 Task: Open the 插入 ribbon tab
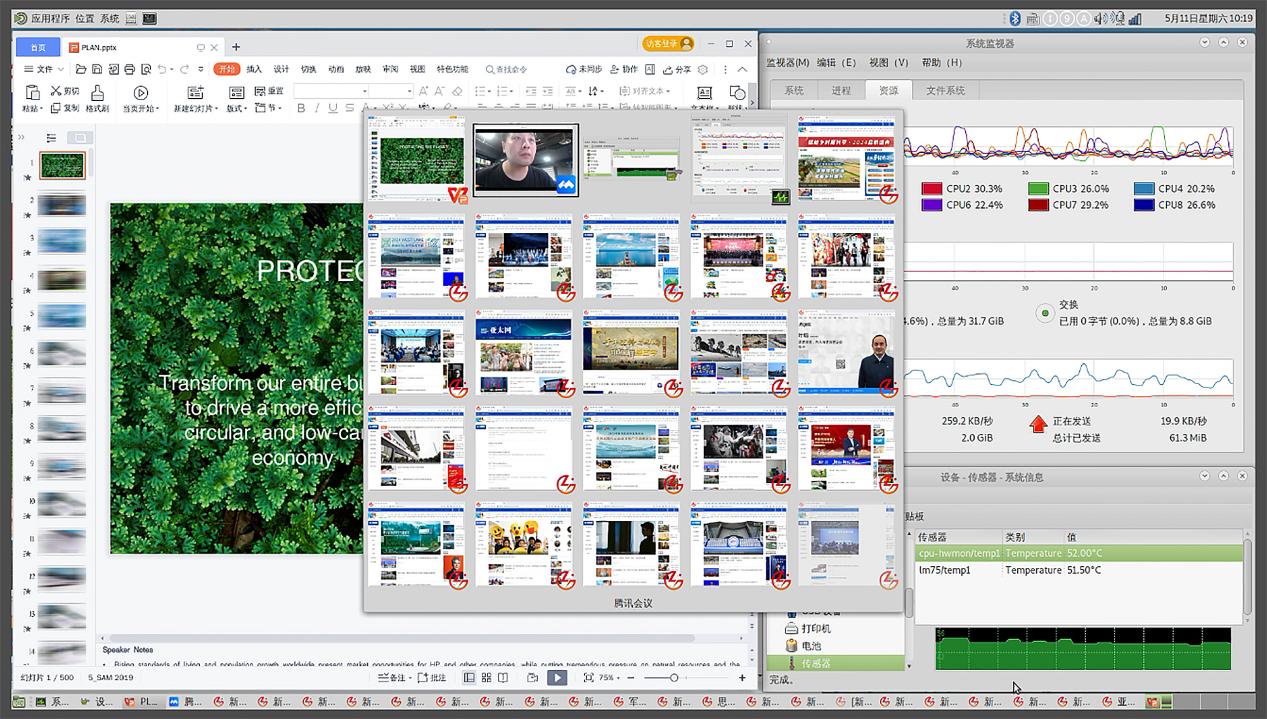pos(254,70)
